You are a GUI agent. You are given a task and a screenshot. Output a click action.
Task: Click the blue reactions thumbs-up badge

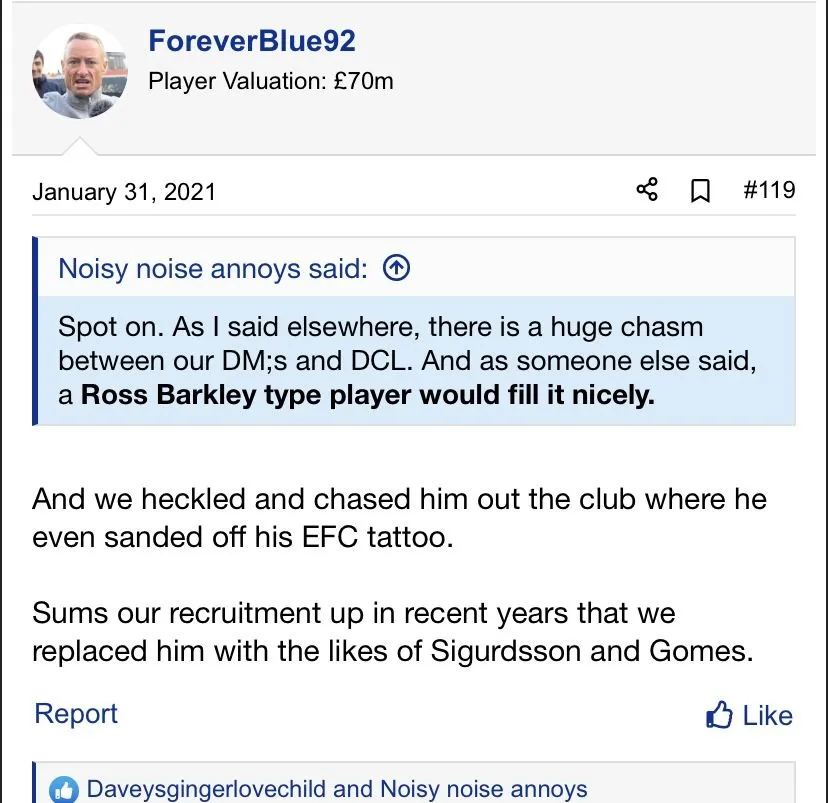(x=64, y=790)
